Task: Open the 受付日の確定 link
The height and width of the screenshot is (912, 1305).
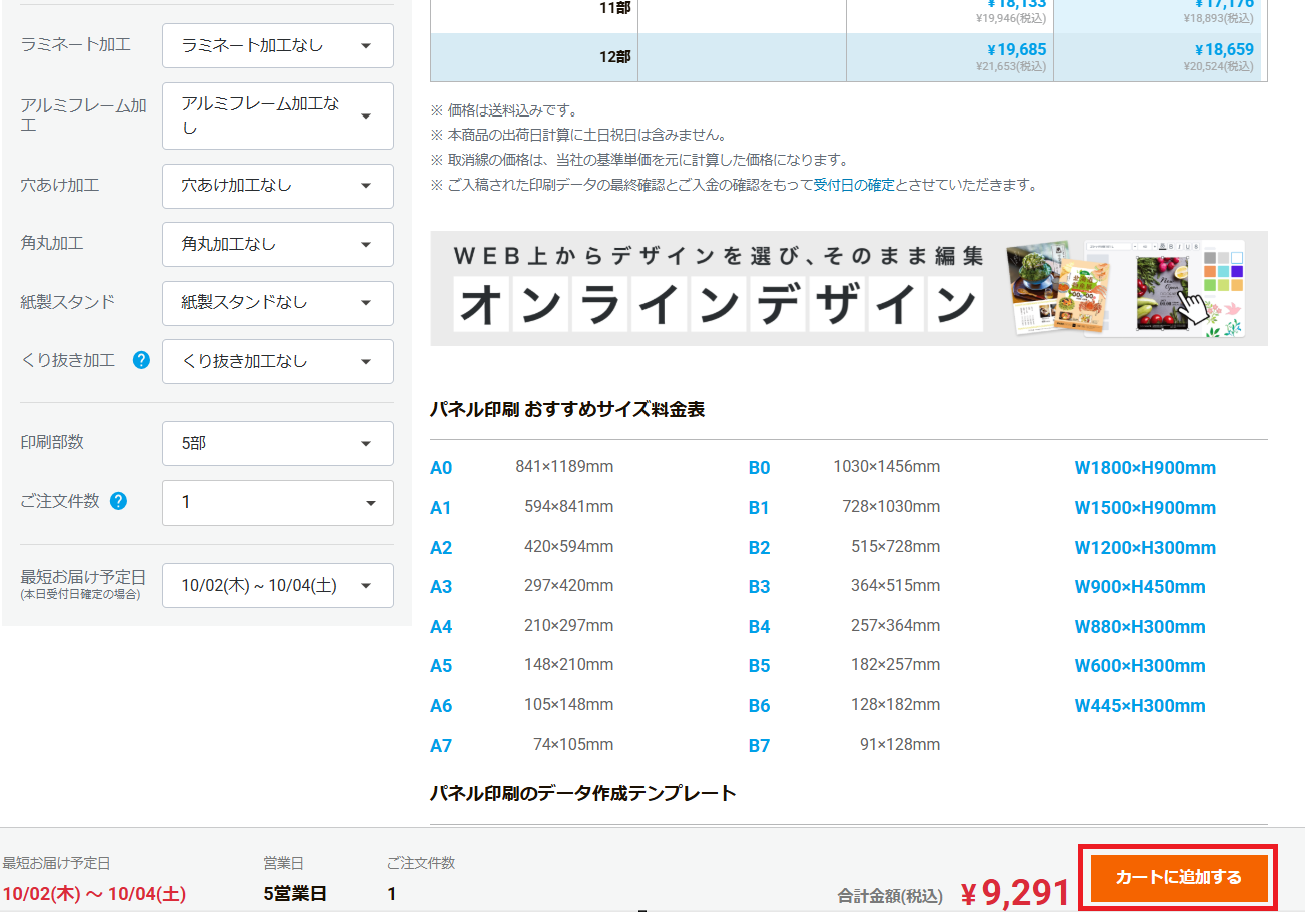Action: 853,185
